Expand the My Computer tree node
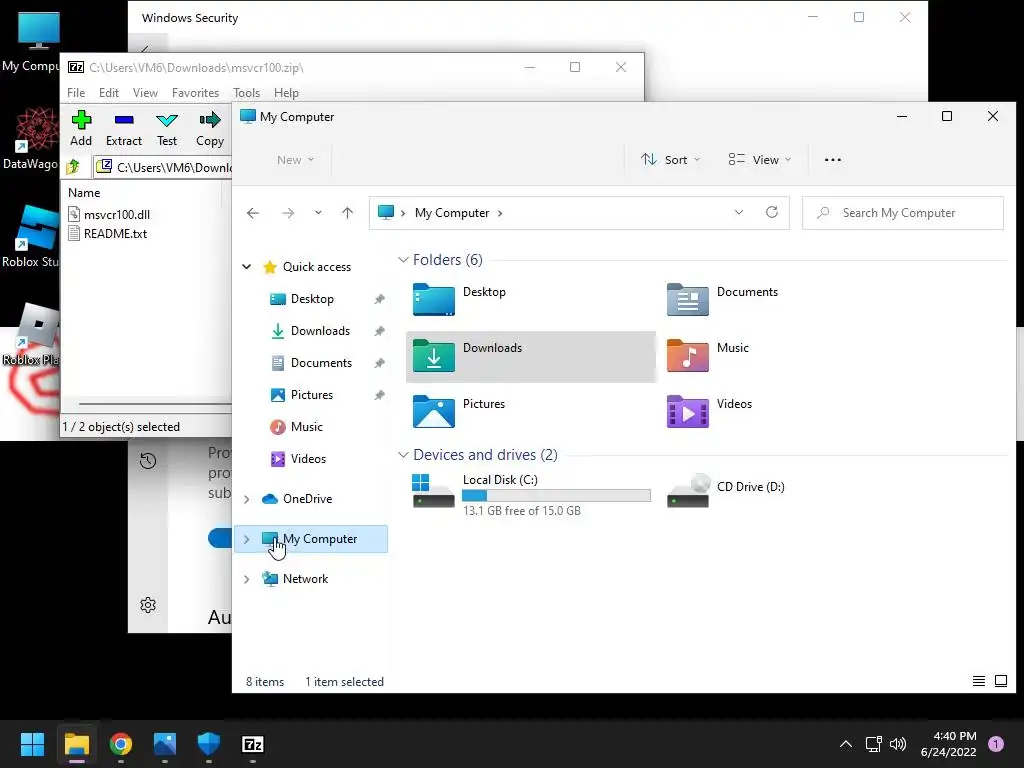The width and height of the screenshot is (1024, 768). (246, 539)
